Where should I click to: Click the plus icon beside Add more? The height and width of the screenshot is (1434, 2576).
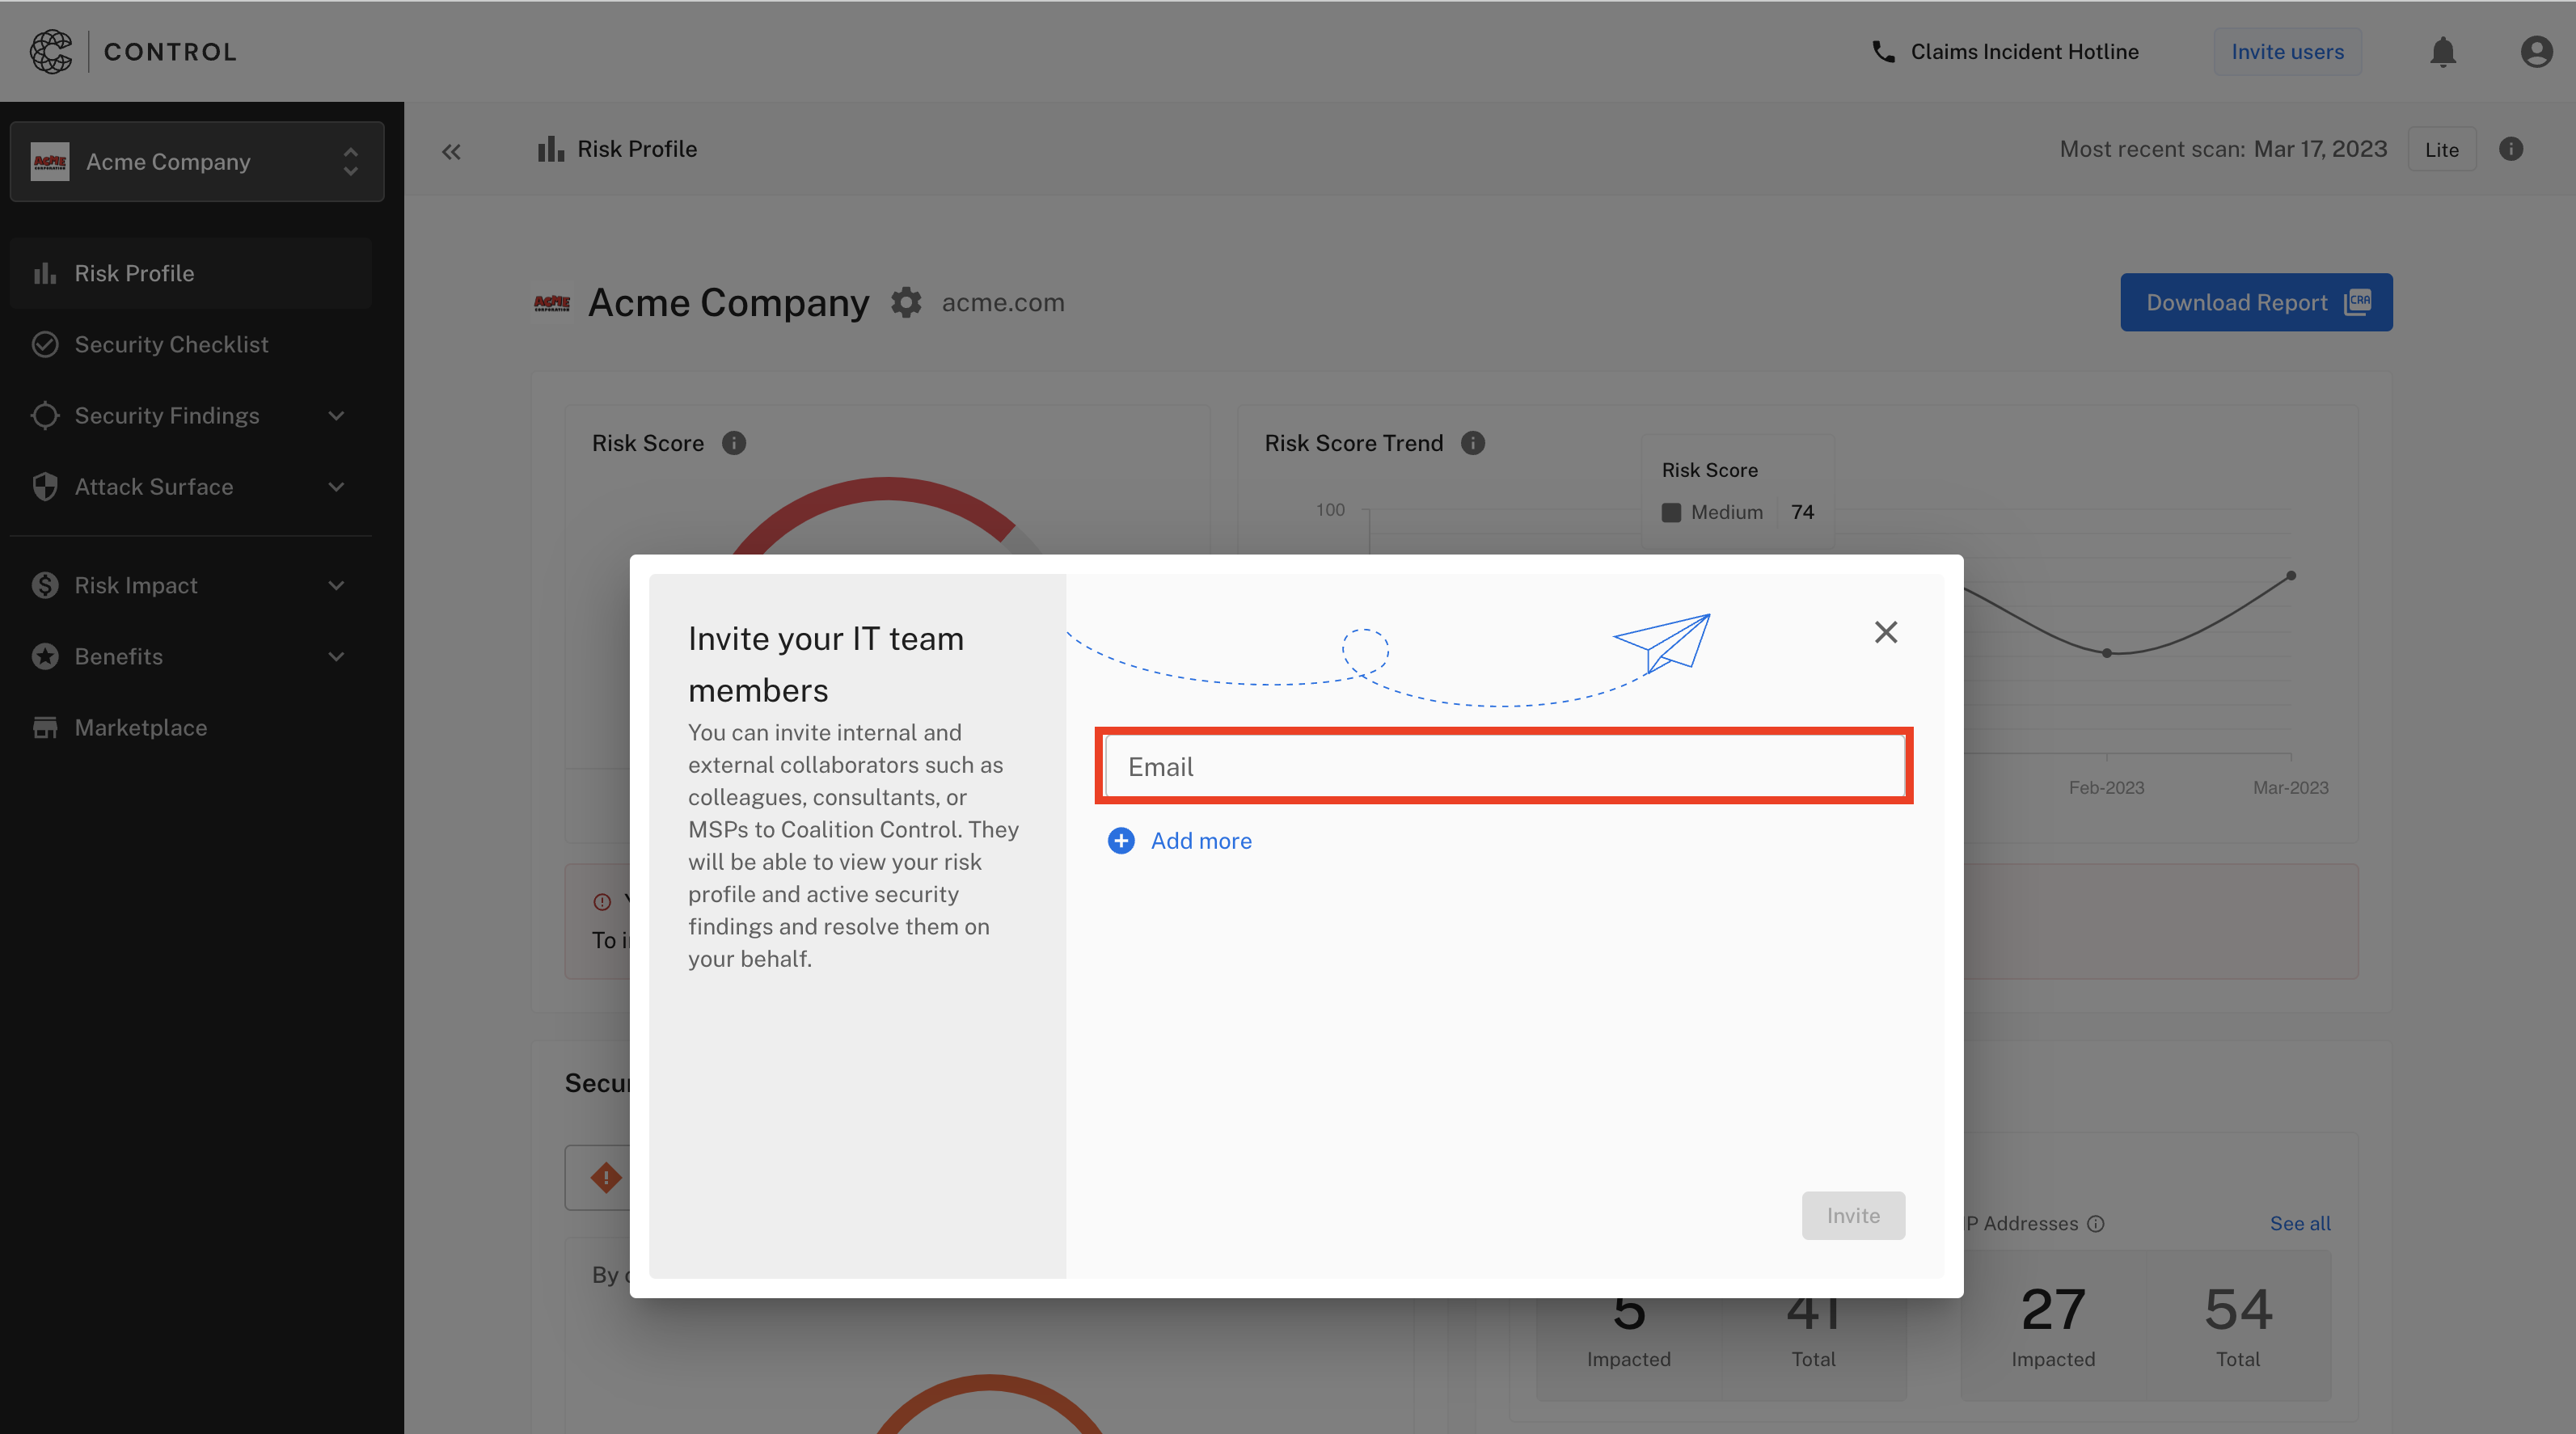coord(1121,841)
